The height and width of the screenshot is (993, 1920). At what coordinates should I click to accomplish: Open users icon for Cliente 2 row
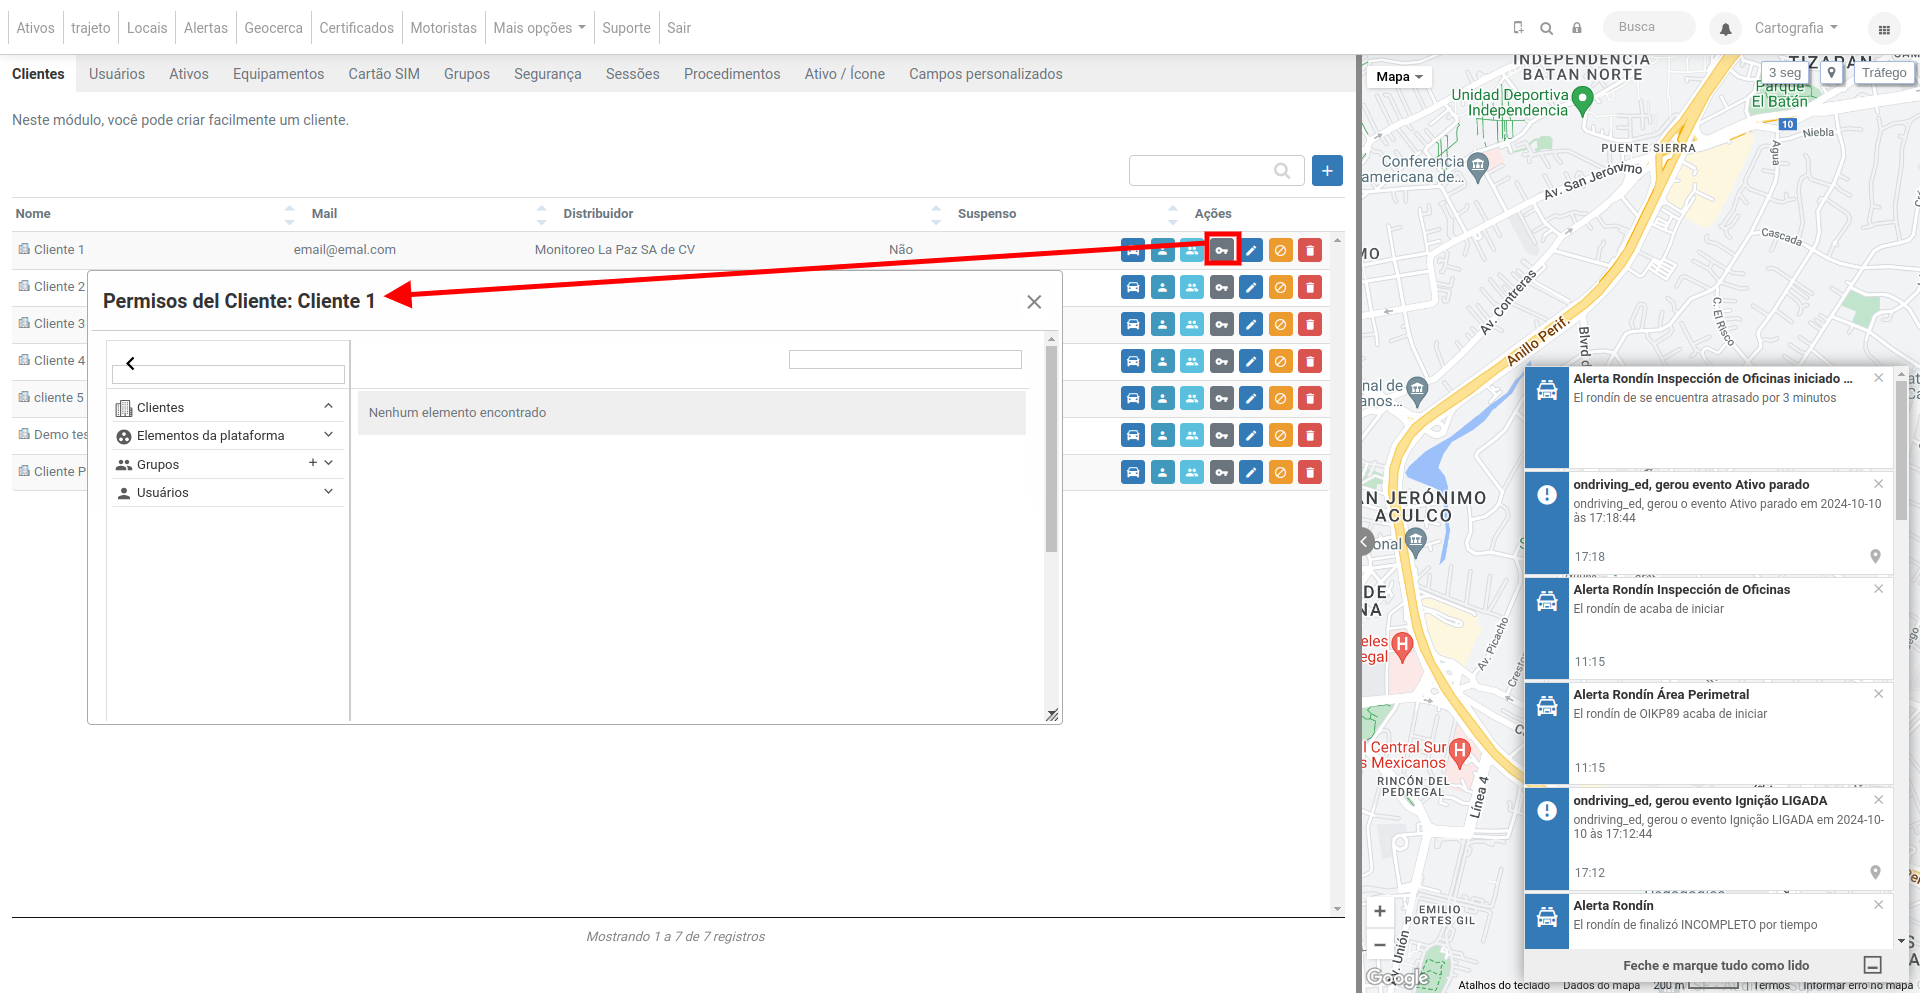tap(1162, 288)
